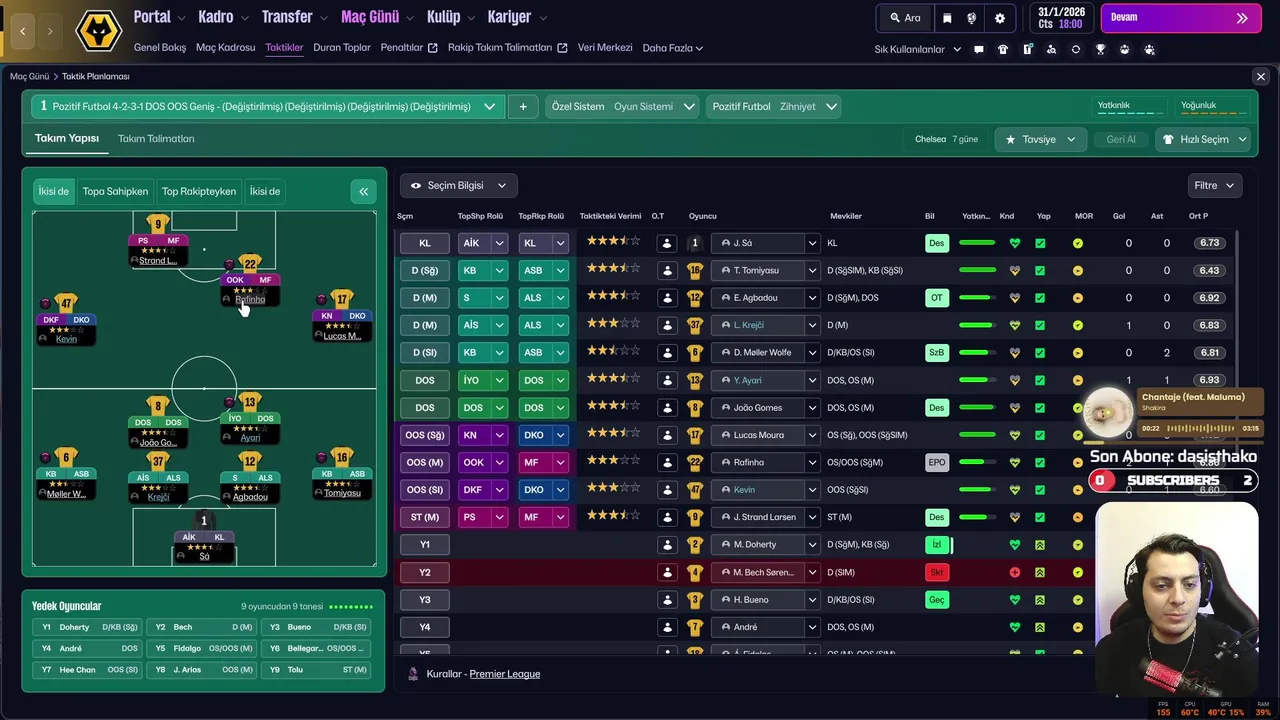Select Top Rakipteyken view tab
This screenshot has height=720, width=1280.
point(199,191)
